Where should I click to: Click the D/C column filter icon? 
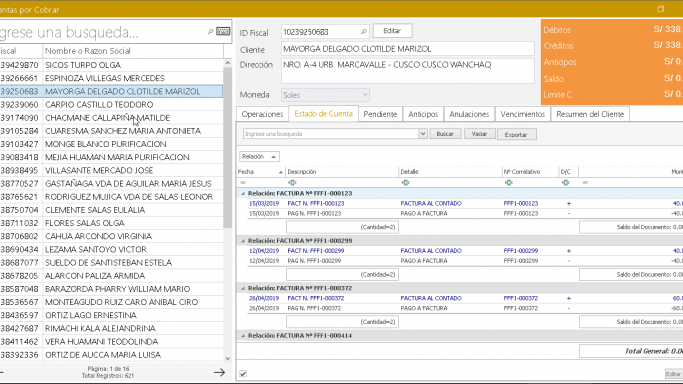(565, 183)
